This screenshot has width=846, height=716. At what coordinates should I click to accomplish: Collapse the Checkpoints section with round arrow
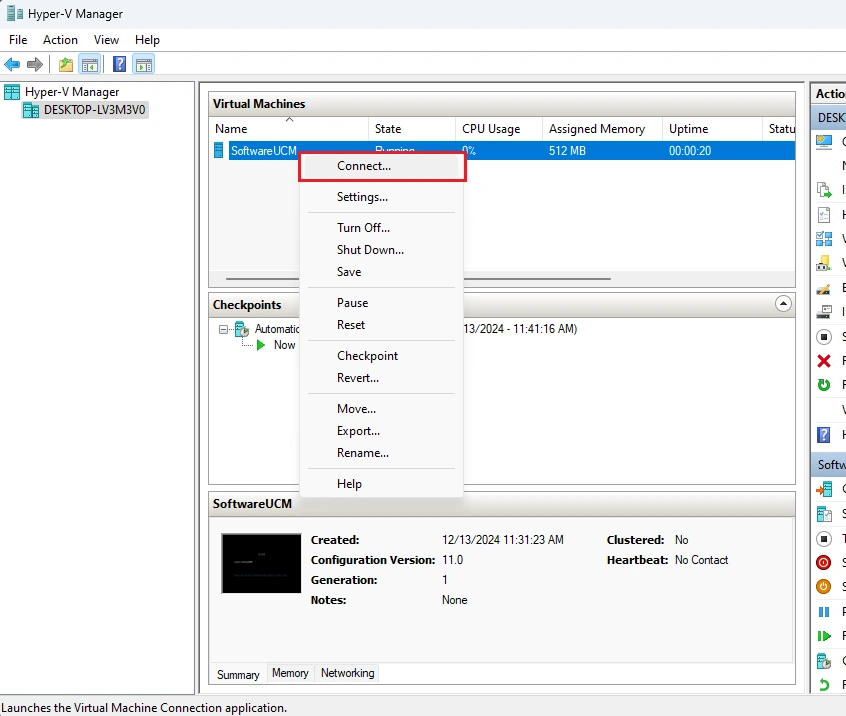tap(783, 304)
